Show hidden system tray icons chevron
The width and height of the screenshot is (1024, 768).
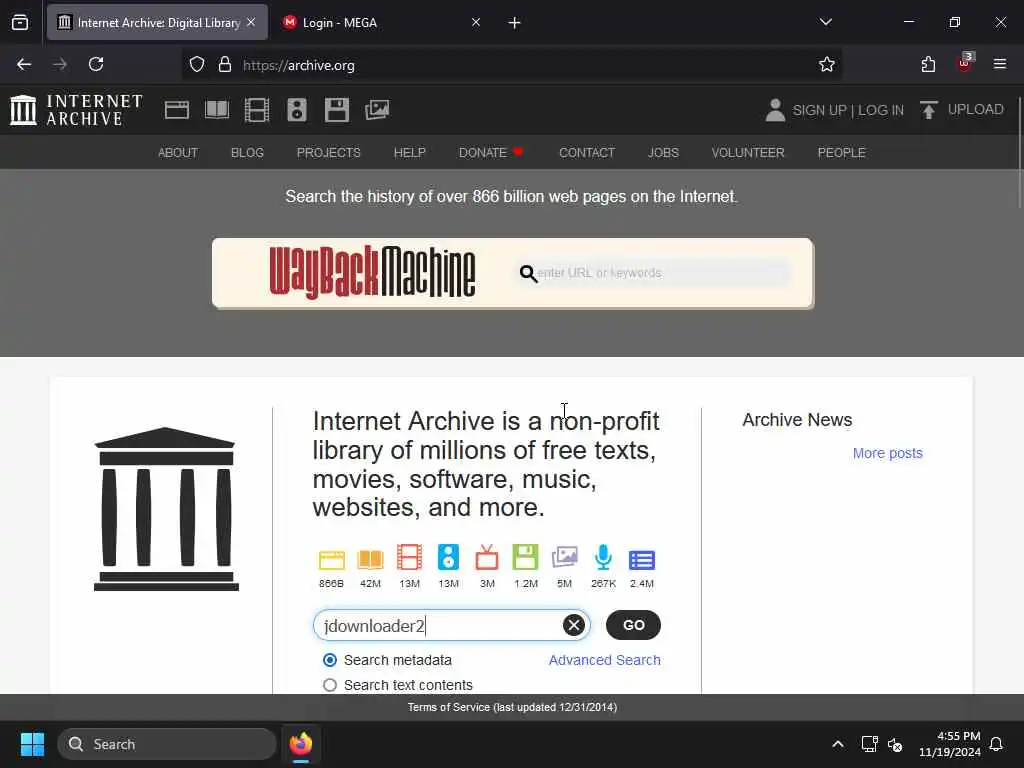[838, 744]
